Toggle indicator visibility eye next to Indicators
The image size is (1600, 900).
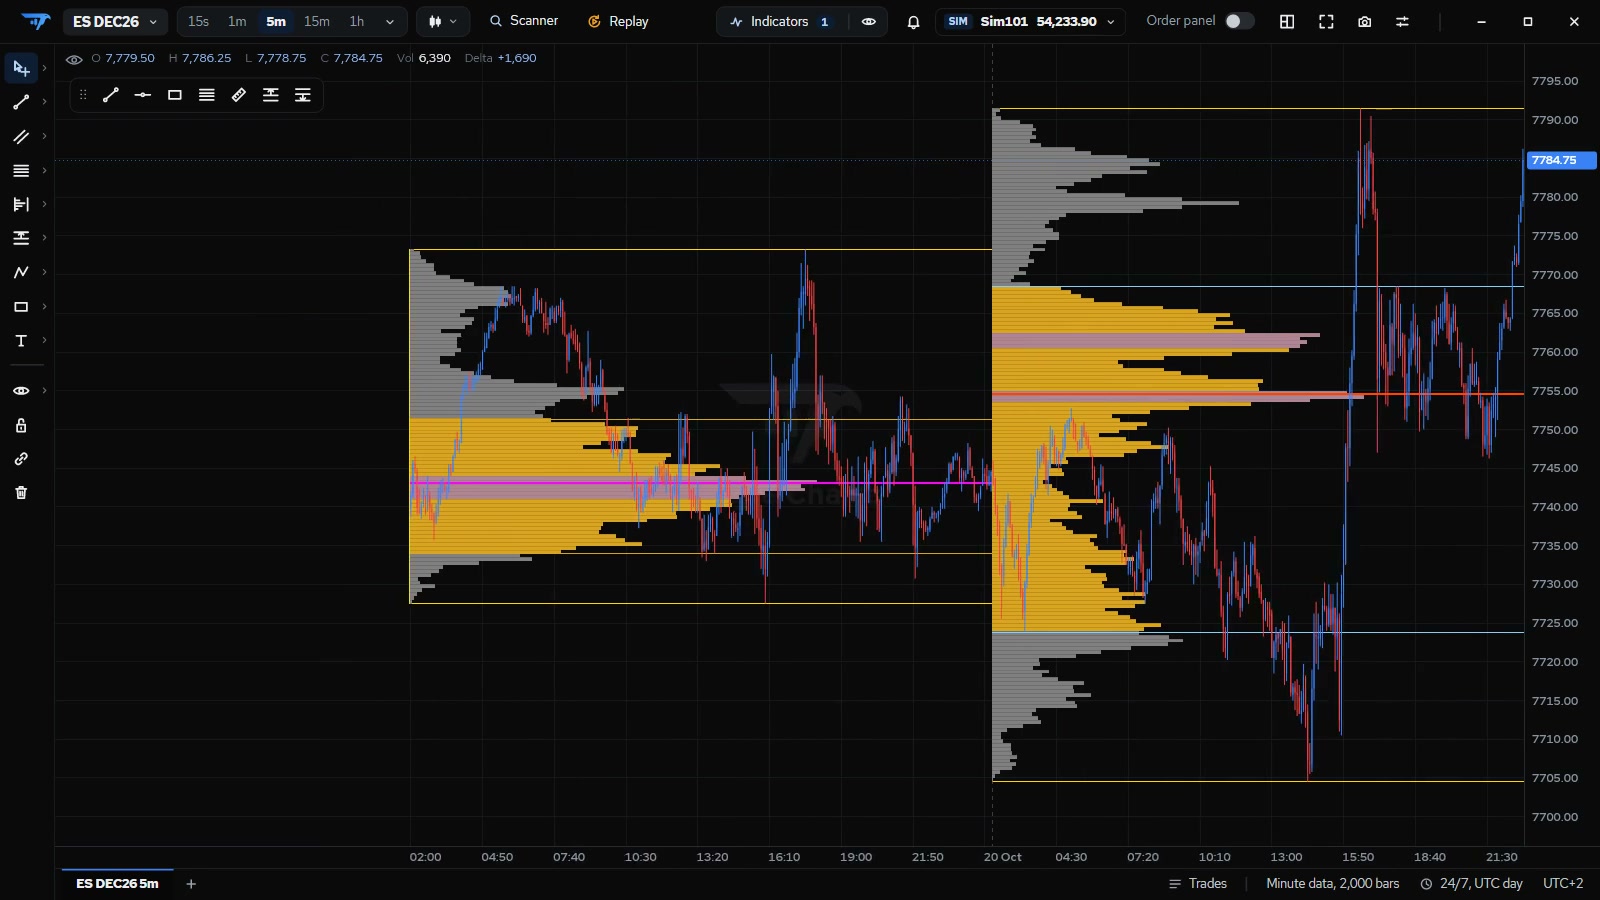pyautogui.click(x=868, y=21)
